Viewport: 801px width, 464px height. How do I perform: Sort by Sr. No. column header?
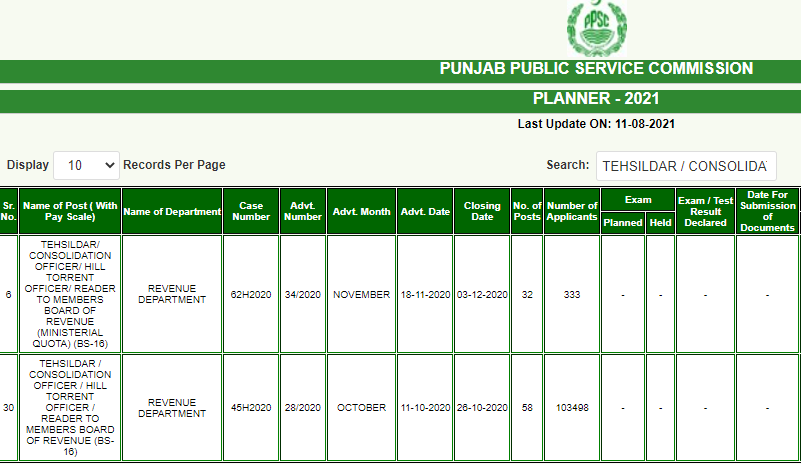point(8,211)
